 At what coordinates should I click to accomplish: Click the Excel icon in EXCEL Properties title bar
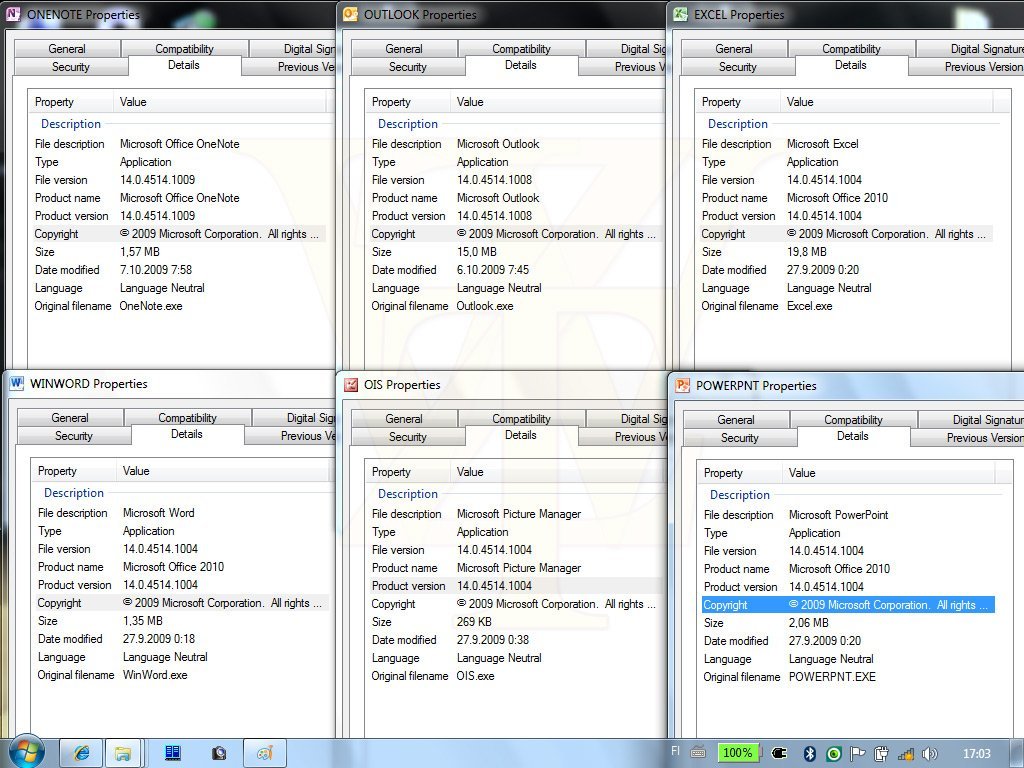pos(680,14)
